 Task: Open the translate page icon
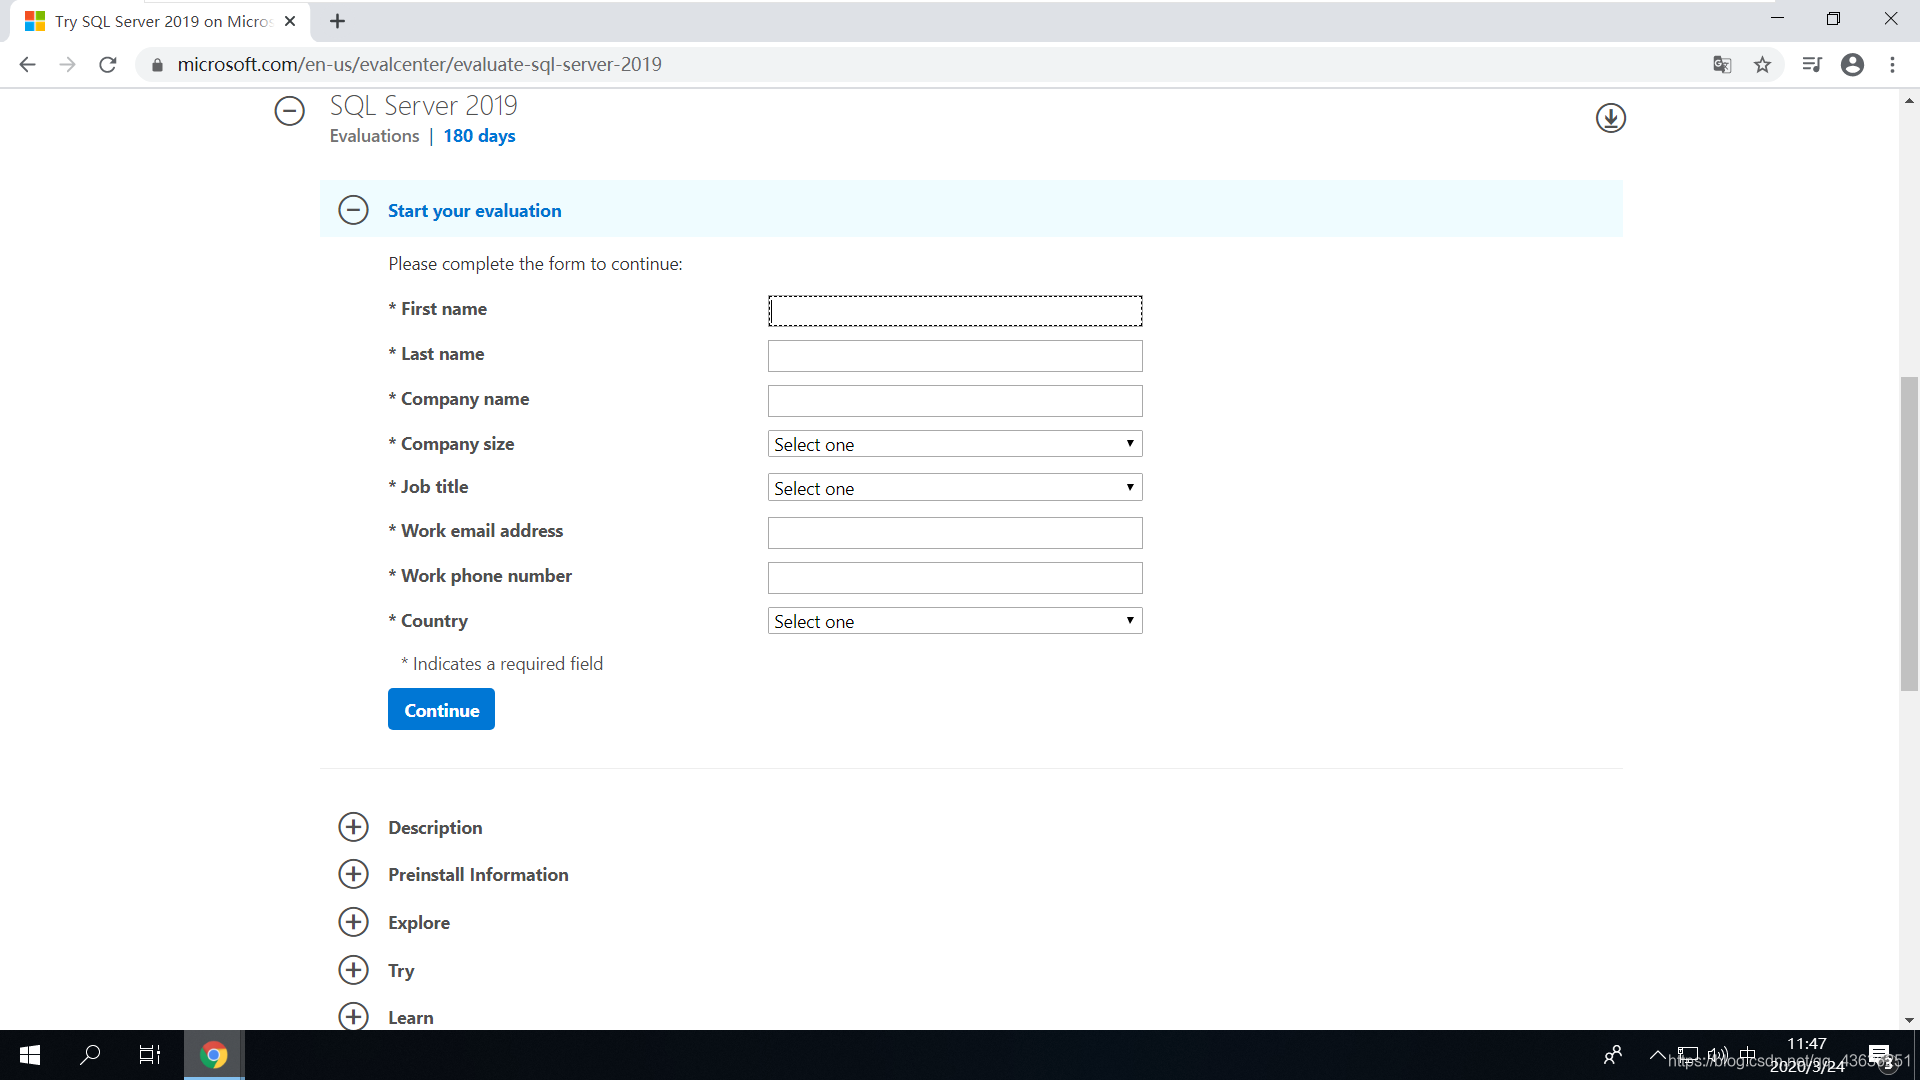[x=1722, y=65]
